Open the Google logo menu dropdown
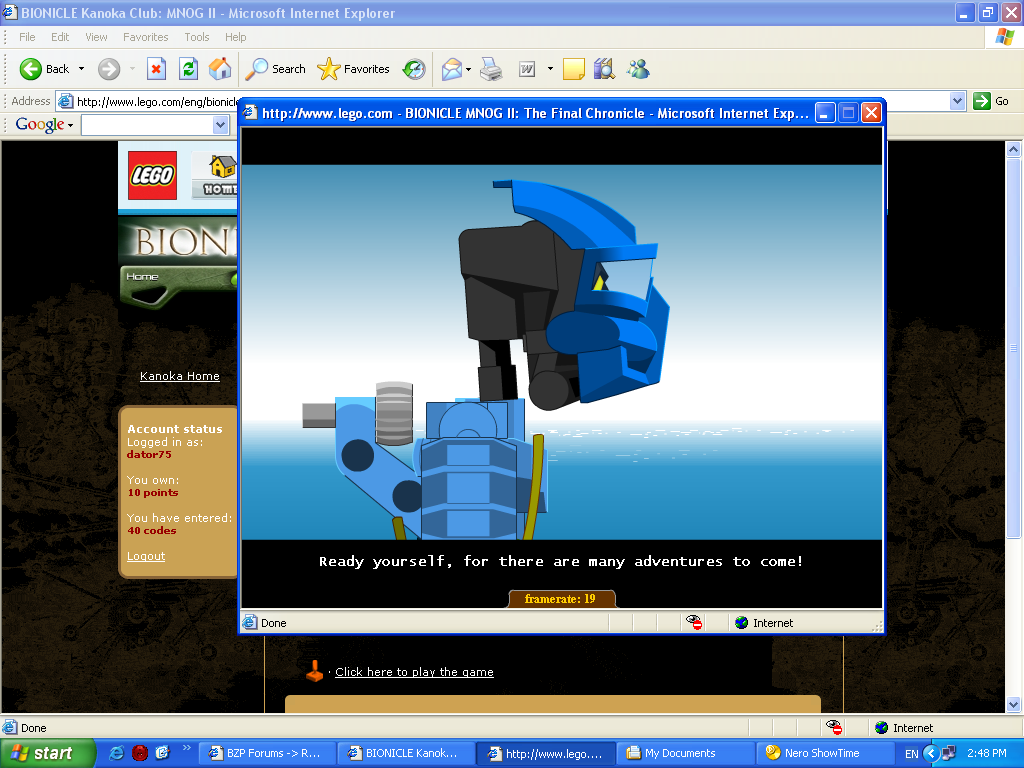This screenshot has width=1024, height=768. point(70,125)
